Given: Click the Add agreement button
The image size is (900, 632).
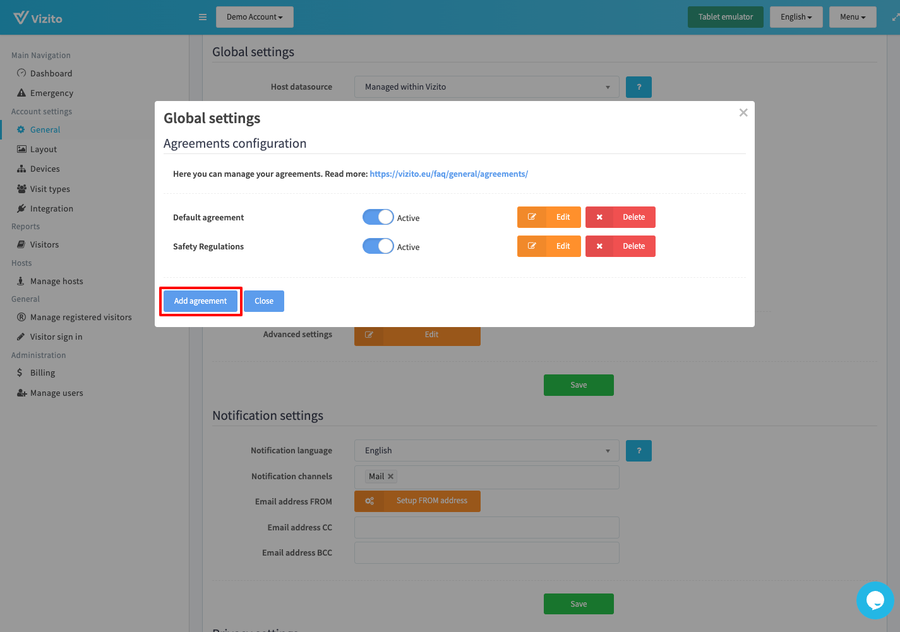Looking at the screenshot, I should point(200,301).
